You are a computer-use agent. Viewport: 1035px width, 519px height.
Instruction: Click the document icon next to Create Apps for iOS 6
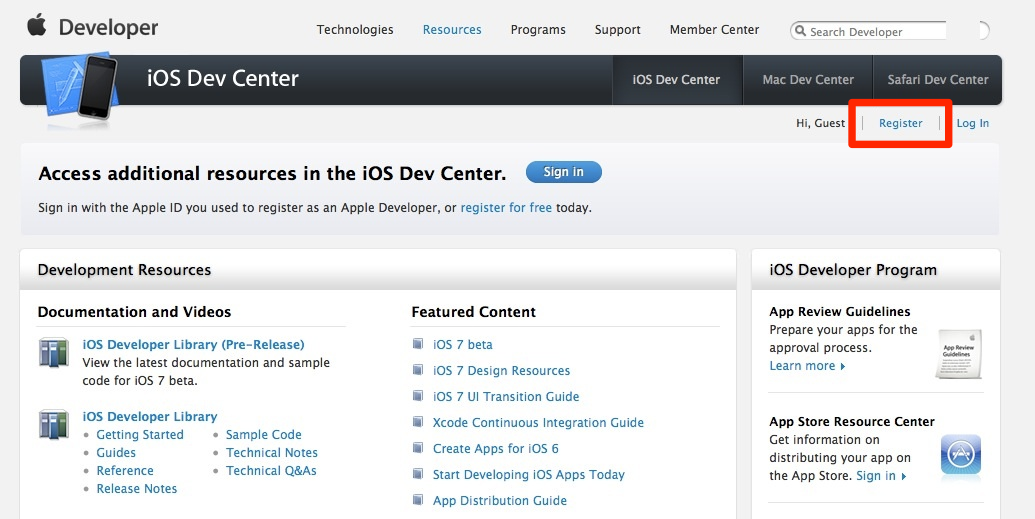click(x=418, y=448)
